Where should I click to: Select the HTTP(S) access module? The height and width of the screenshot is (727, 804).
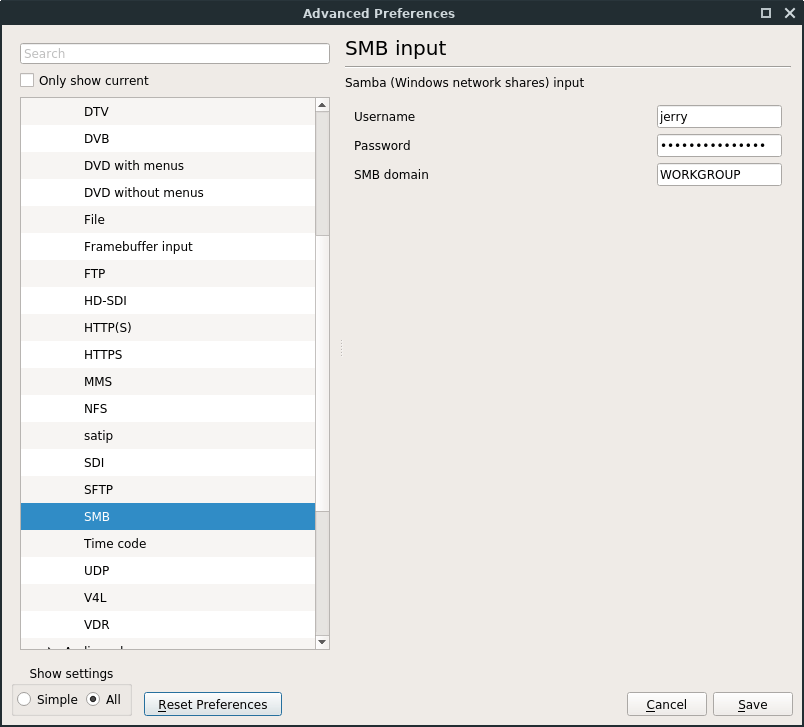point(108,328)
